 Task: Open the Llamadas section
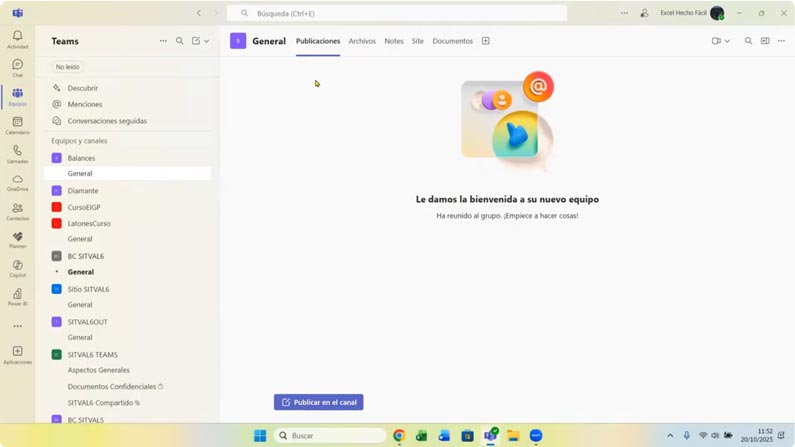tap(17, 154)
